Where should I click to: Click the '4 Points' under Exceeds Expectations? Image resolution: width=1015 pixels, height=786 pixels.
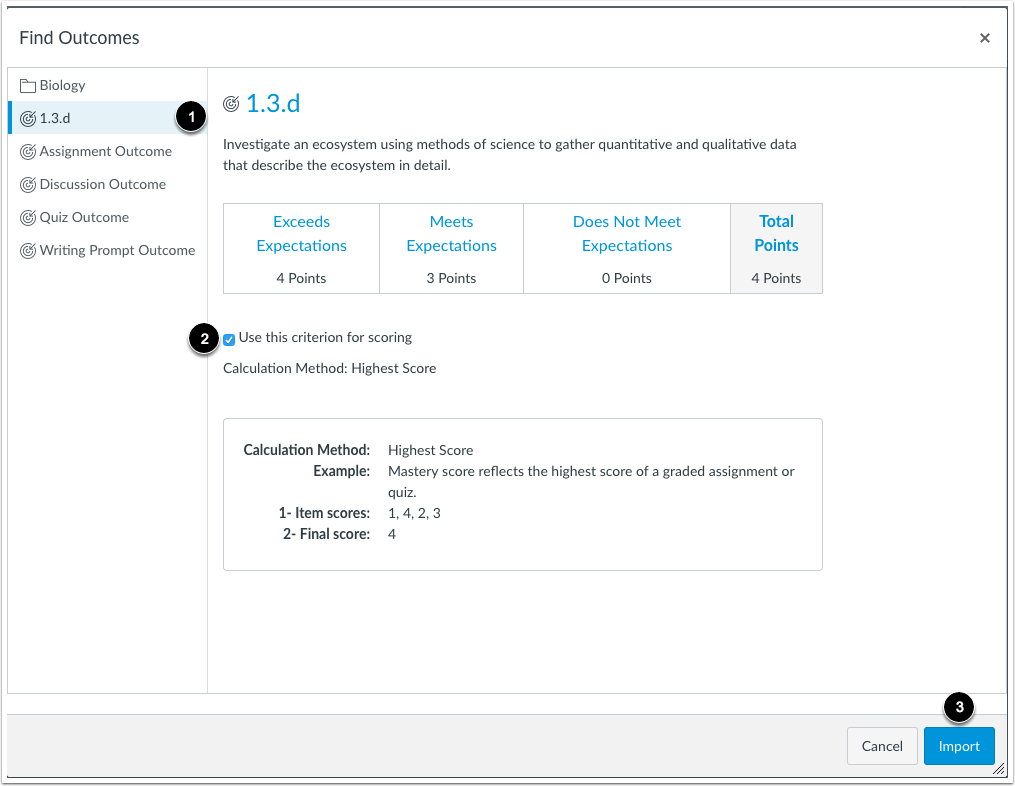click(x=301, y=278)
